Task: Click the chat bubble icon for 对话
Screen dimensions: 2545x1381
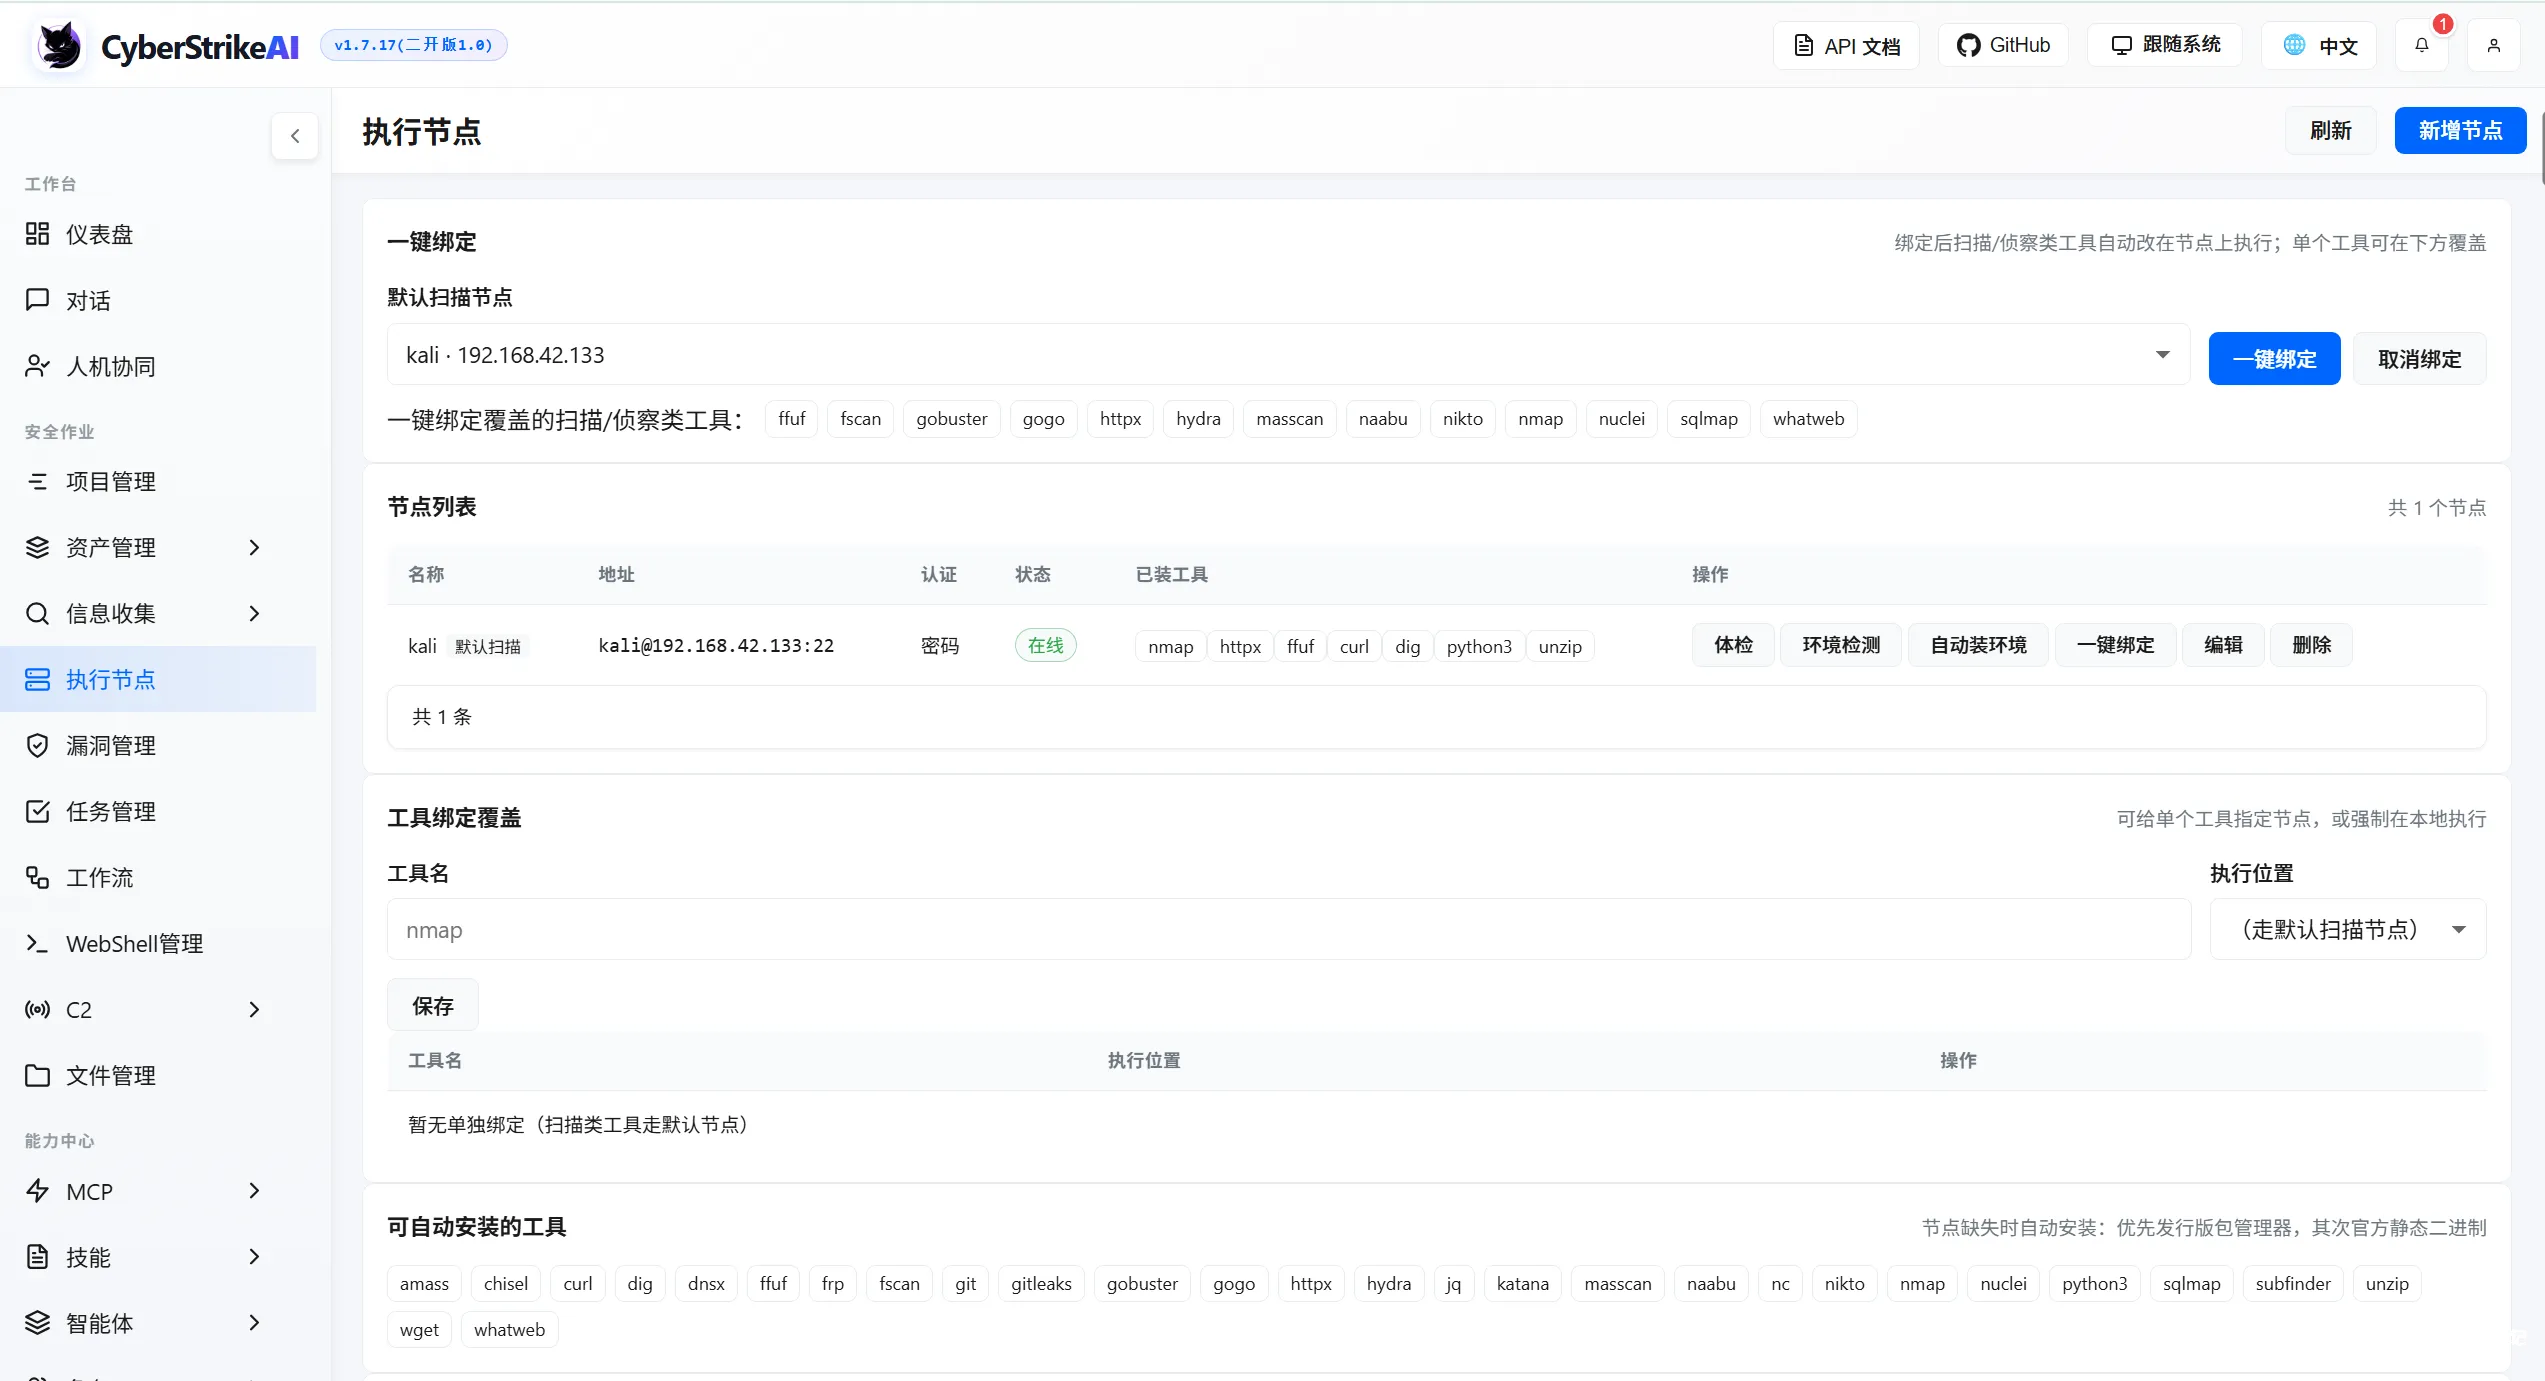Action: (x=37, y=300)
